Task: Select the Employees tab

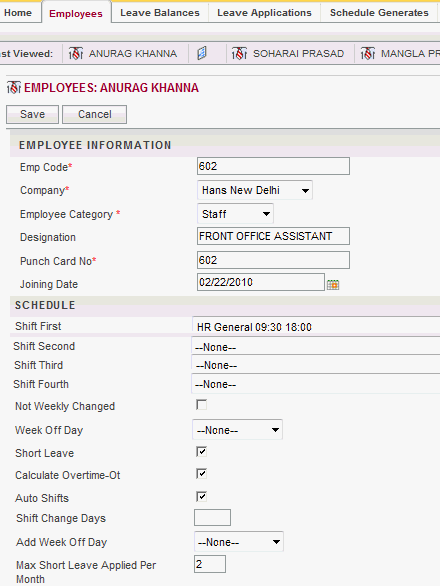Action: pyautogui.click(x=76, y=13)
